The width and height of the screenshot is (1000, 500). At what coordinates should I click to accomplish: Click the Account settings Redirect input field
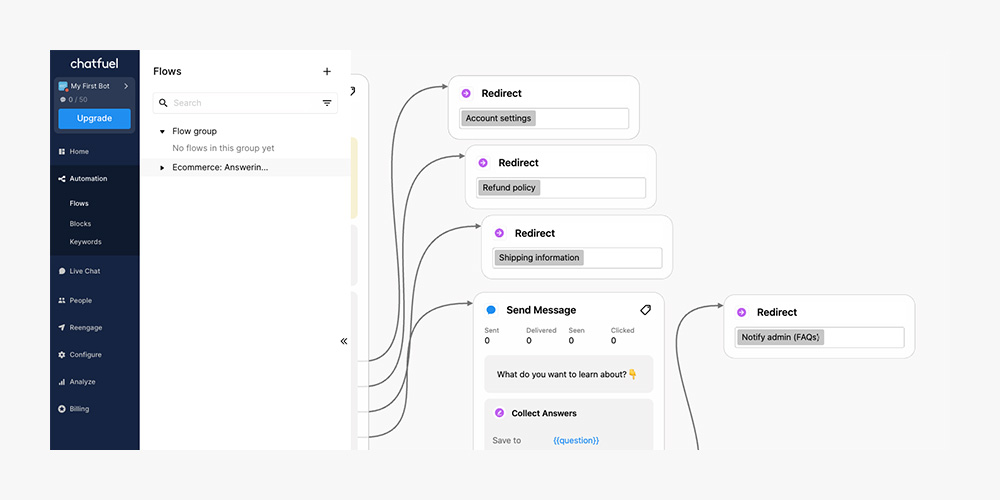point(544,119)
